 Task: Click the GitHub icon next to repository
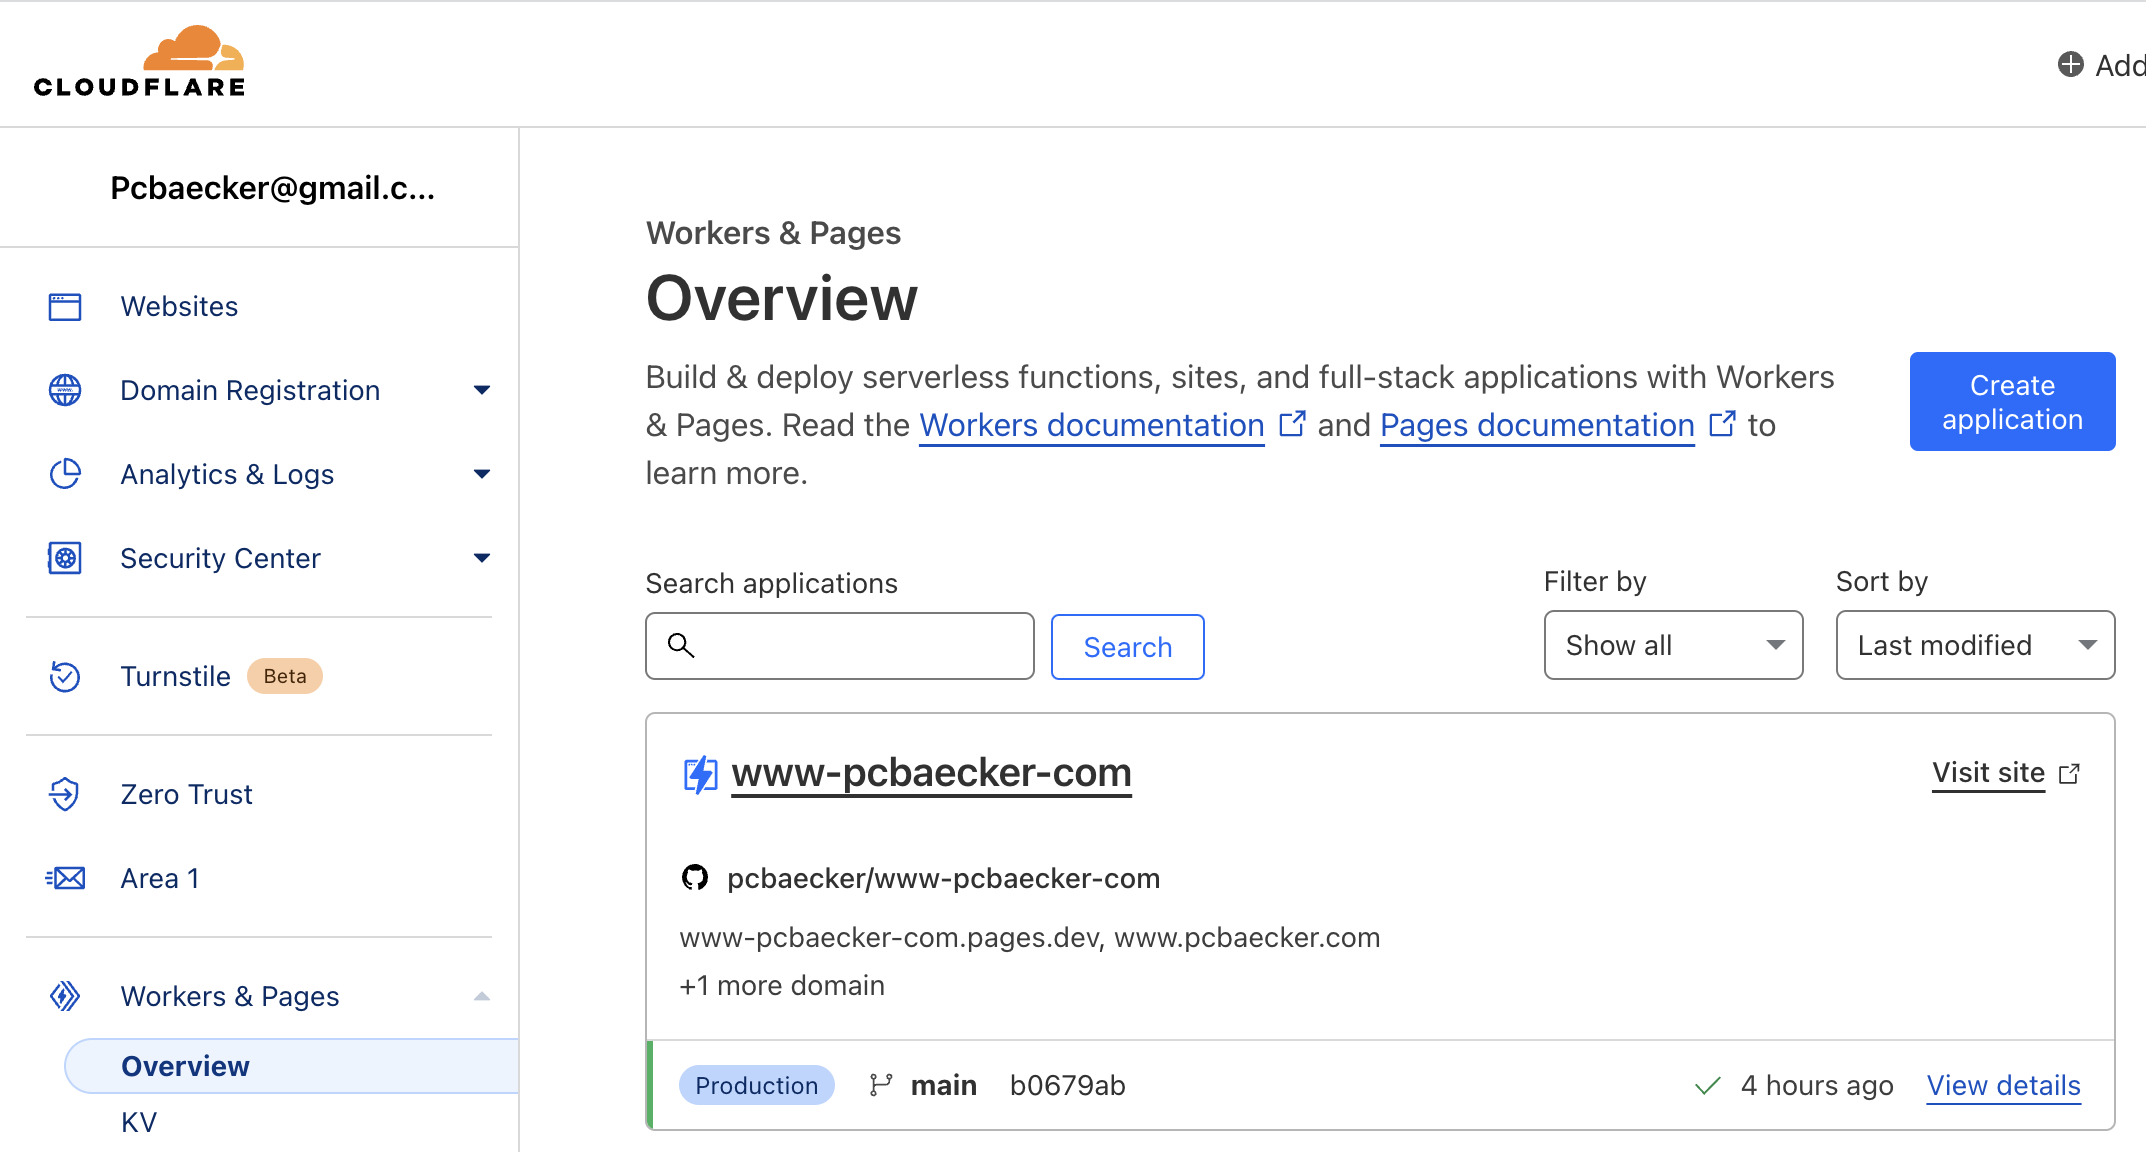(x=695, y=878)
